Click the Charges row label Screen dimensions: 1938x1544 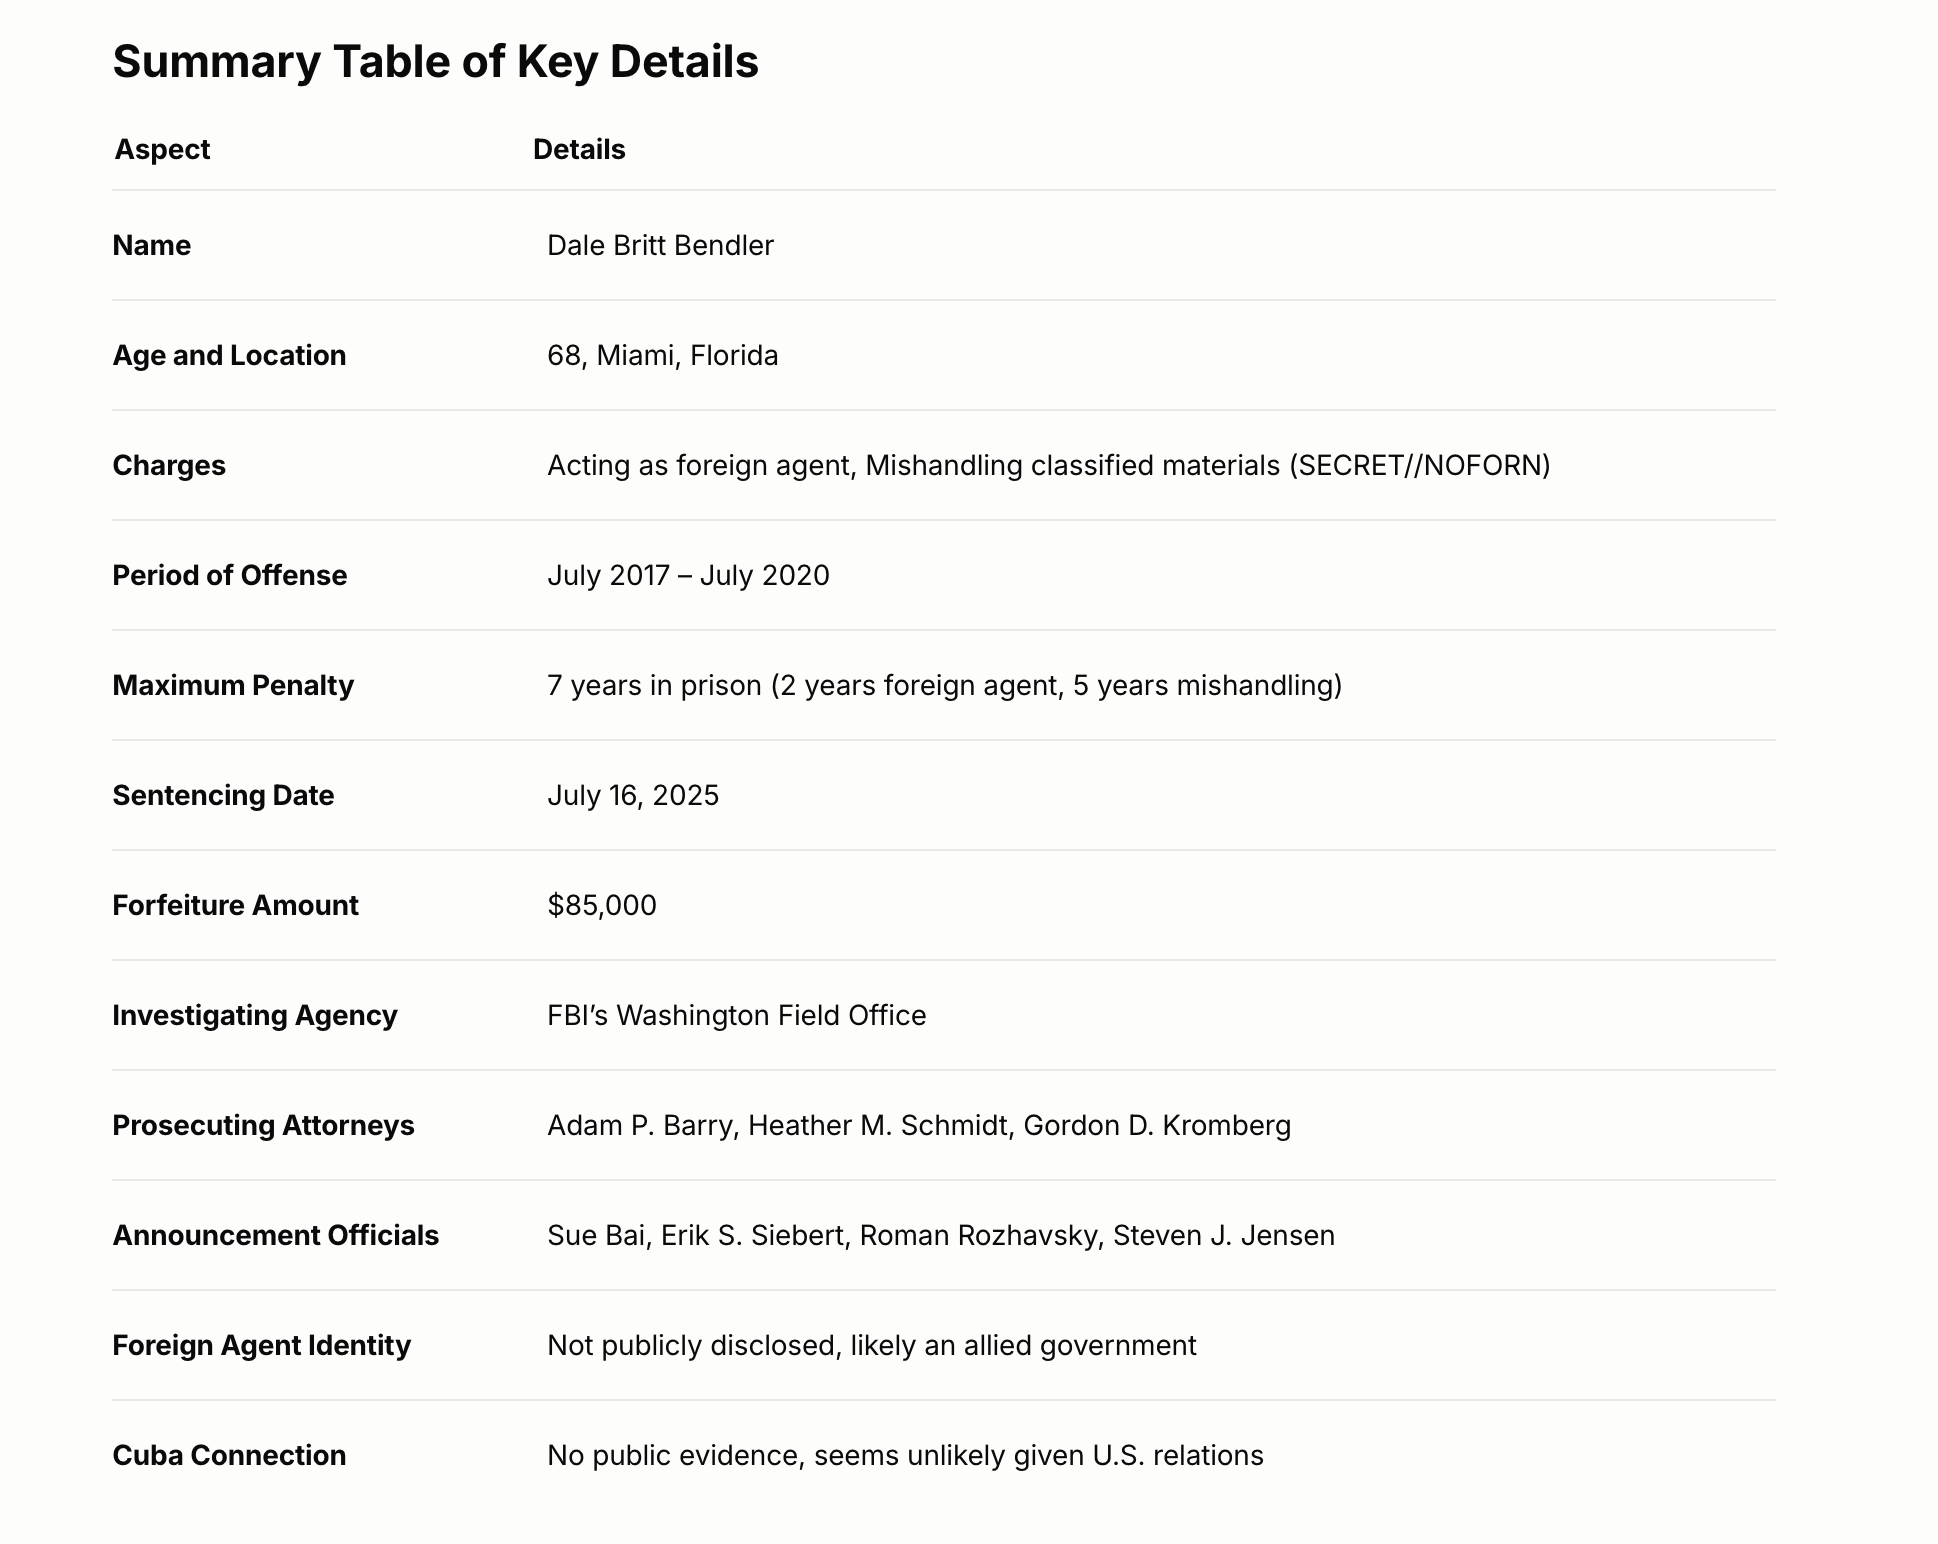tap(169, 465)
